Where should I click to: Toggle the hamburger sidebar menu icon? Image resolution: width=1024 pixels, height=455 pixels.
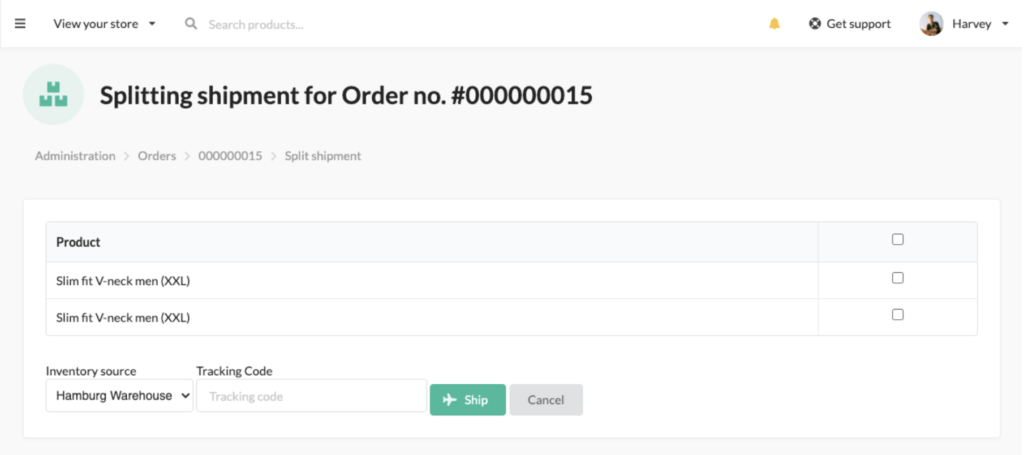point(20,24)
